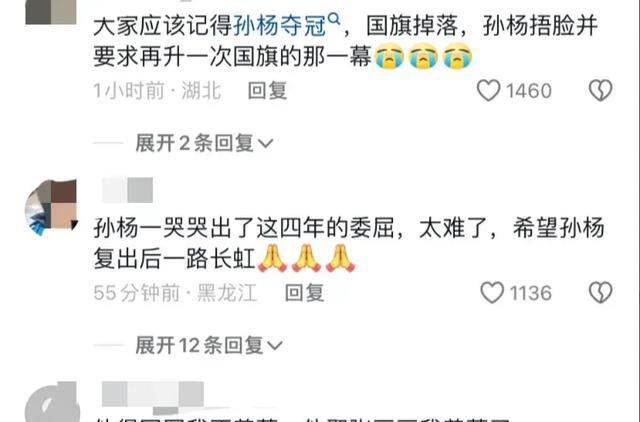The image size is (640, 422).
Task: Dislike the 黑龙江 user's comment
Action: [x=600, y=293]
